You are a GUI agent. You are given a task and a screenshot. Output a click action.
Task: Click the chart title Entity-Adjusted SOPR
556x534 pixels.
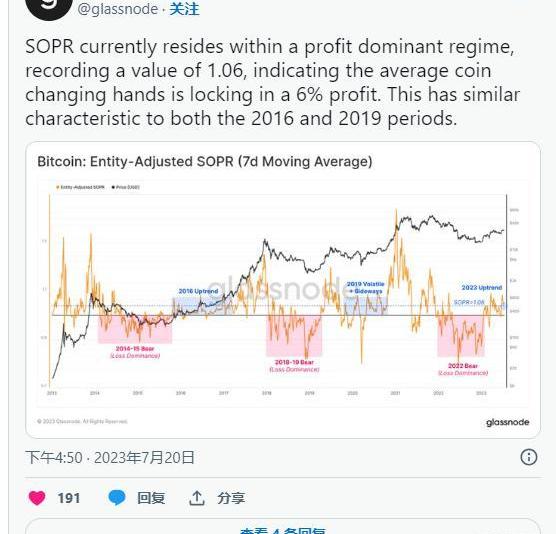(205, 162)
